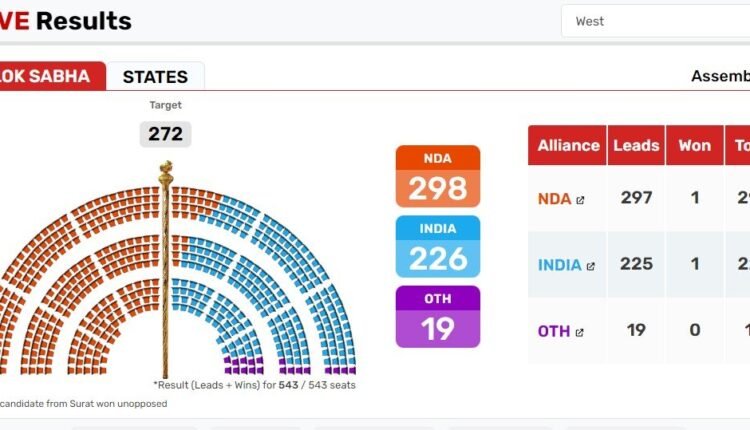Viewport: 750px width, 430px height.
Task: Open the INDIA alliance link in the table
Action: coord(560,265)
